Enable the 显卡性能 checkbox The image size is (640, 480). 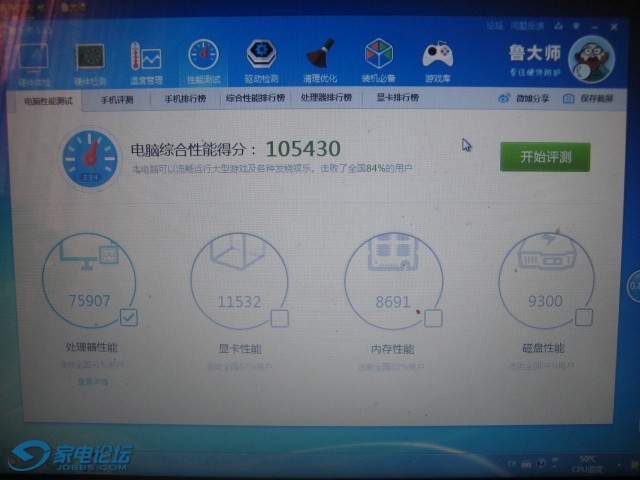(x=280, y=318)
